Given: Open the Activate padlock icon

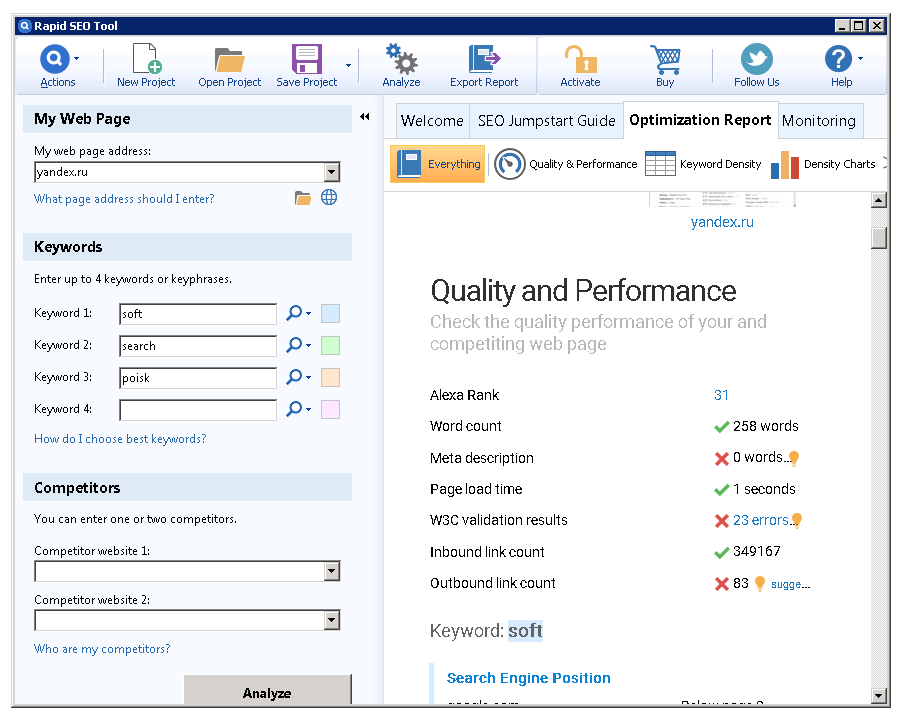Looking at the screenshot, I should point(579,57).
